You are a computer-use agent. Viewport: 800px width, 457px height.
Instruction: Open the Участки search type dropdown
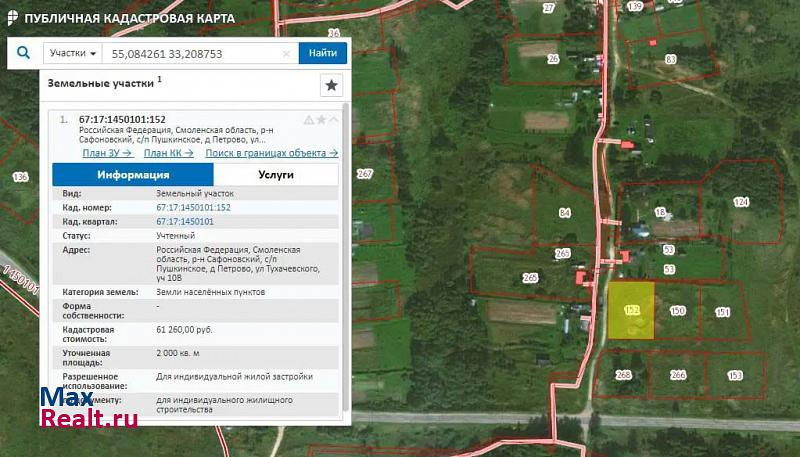(x=74, y=53)
